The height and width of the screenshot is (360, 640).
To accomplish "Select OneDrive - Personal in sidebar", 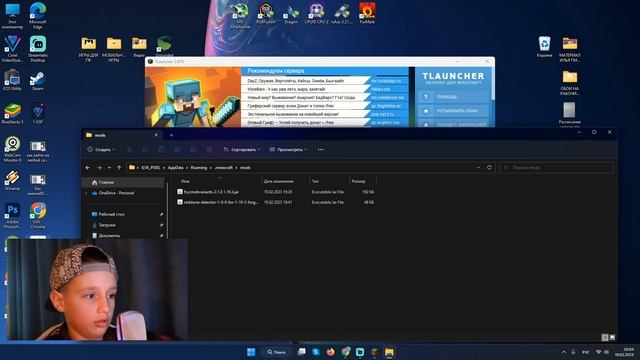I will click(x=117, y=193).
